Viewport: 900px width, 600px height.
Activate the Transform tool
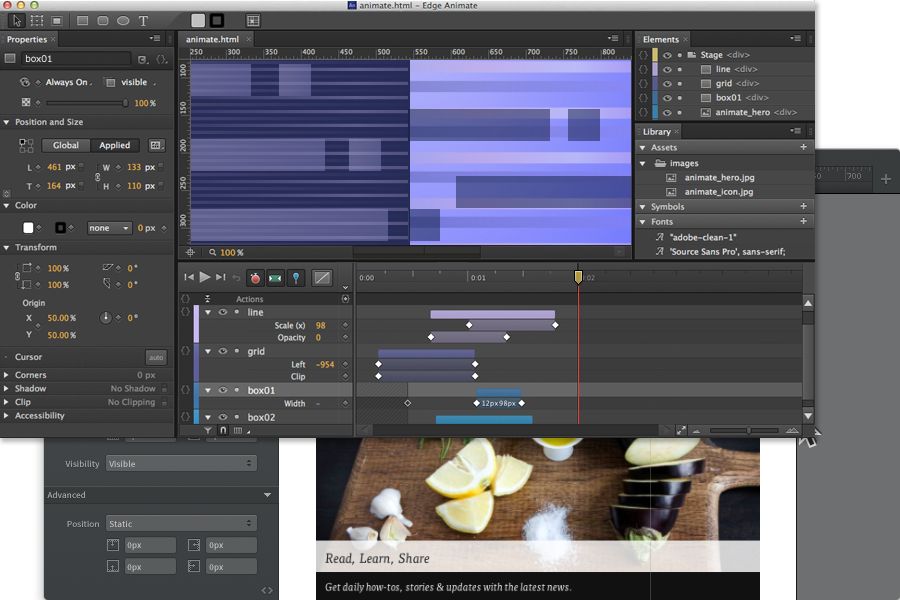pyautogui.click(x=37, y=20)
